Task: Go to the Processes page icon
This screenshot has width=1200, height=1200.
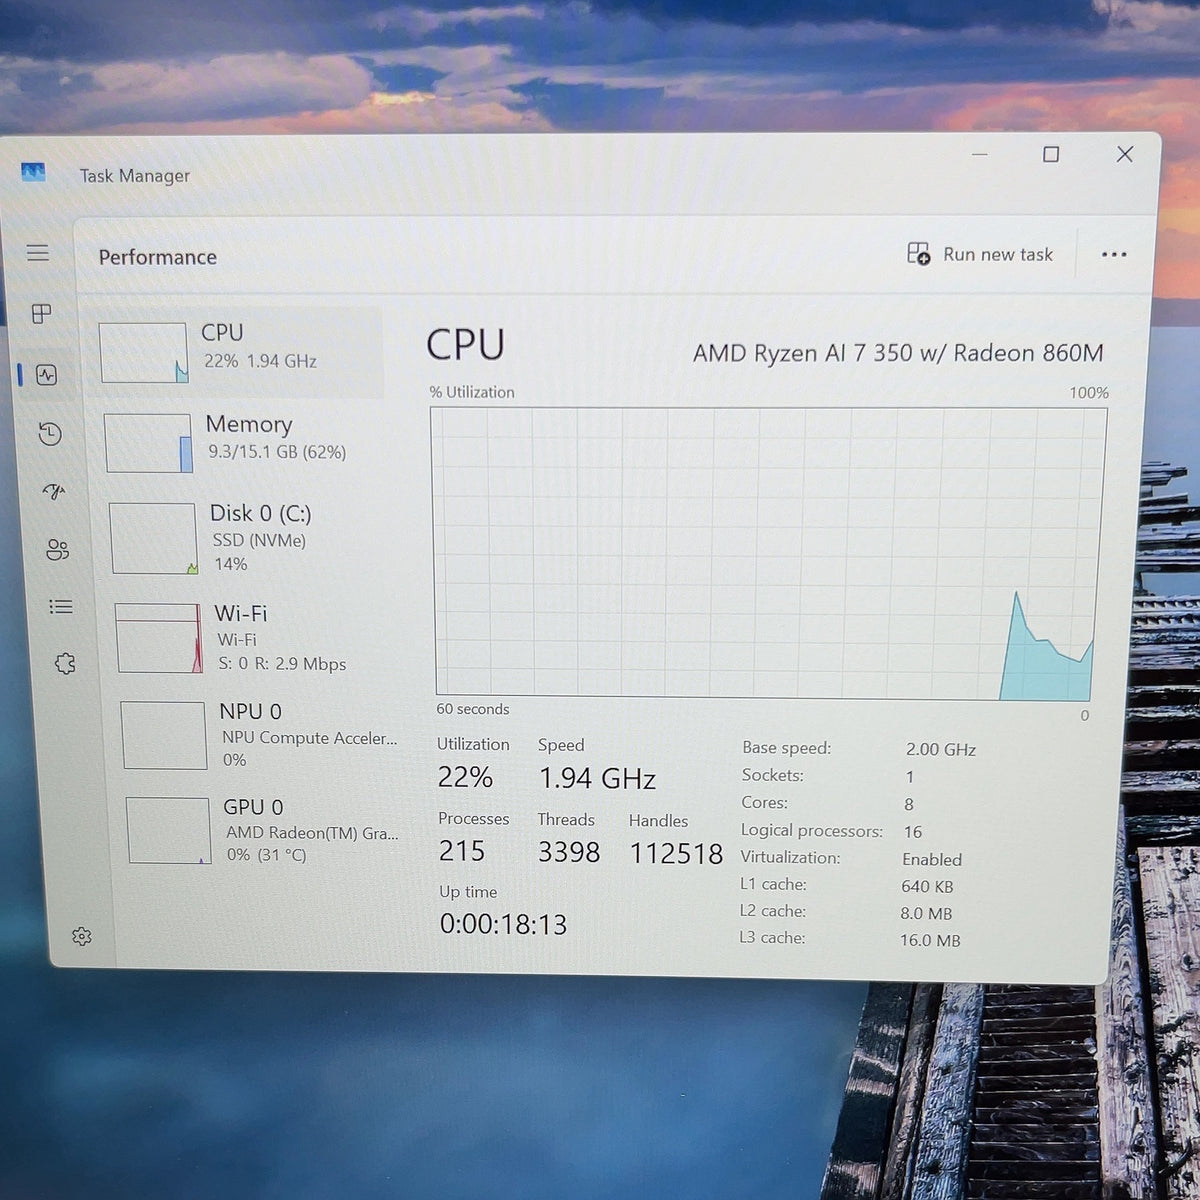Action: coord(41,314)
